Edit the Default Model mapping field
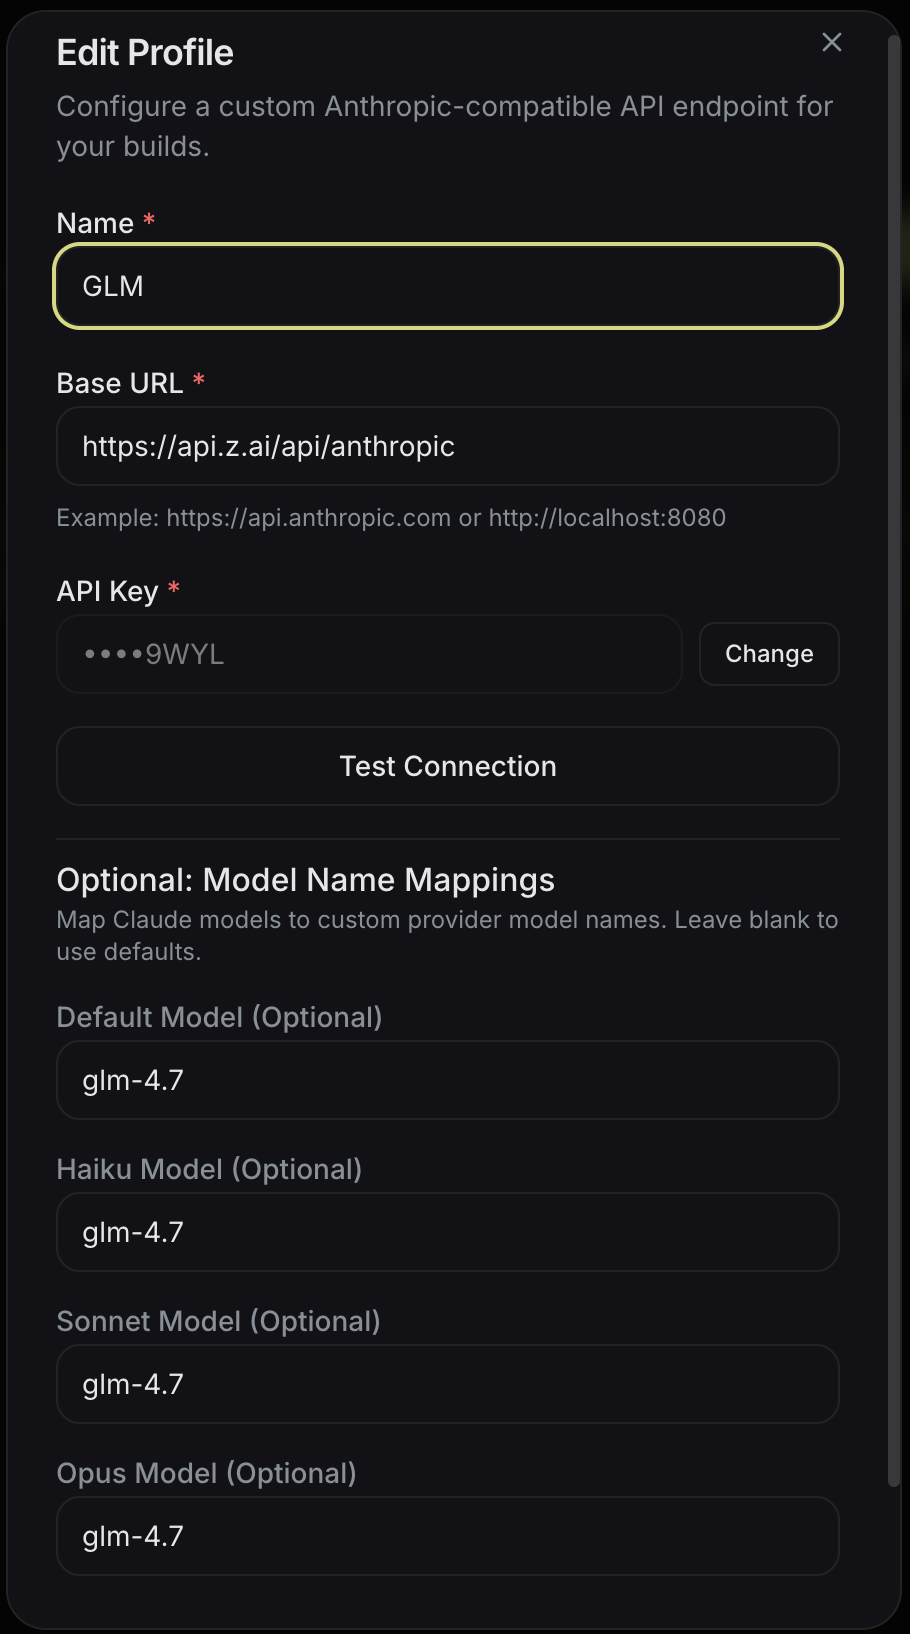The image size is (910, 1634). 447,1080
